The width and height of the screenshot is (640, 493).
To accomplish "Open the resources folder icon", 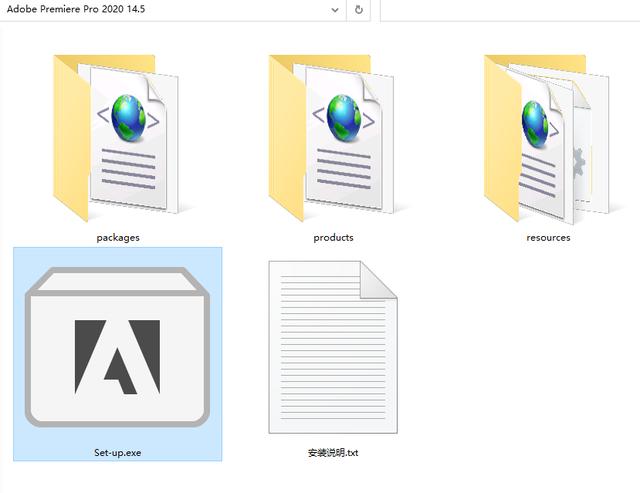I will coord(547,139).
